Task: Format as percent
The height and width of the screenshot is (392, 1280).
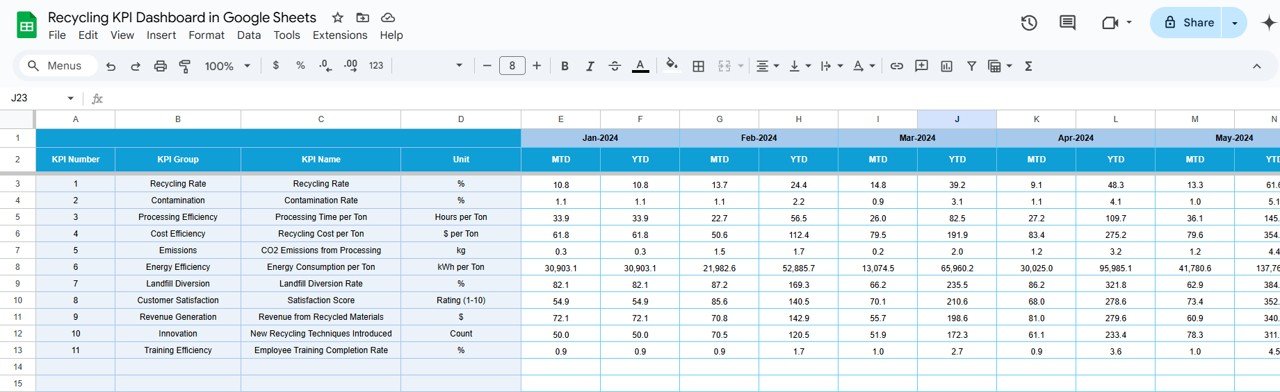Action: [300, 66]
